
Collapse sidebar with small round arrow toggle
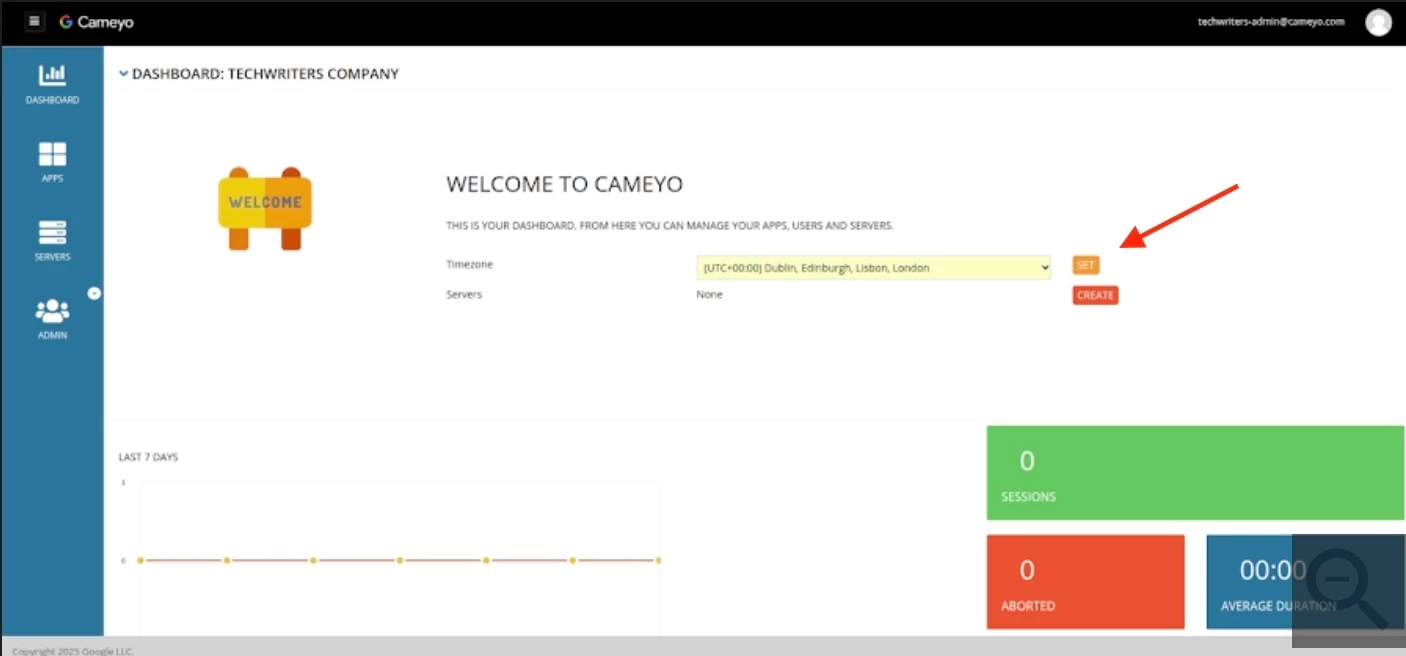94,293
